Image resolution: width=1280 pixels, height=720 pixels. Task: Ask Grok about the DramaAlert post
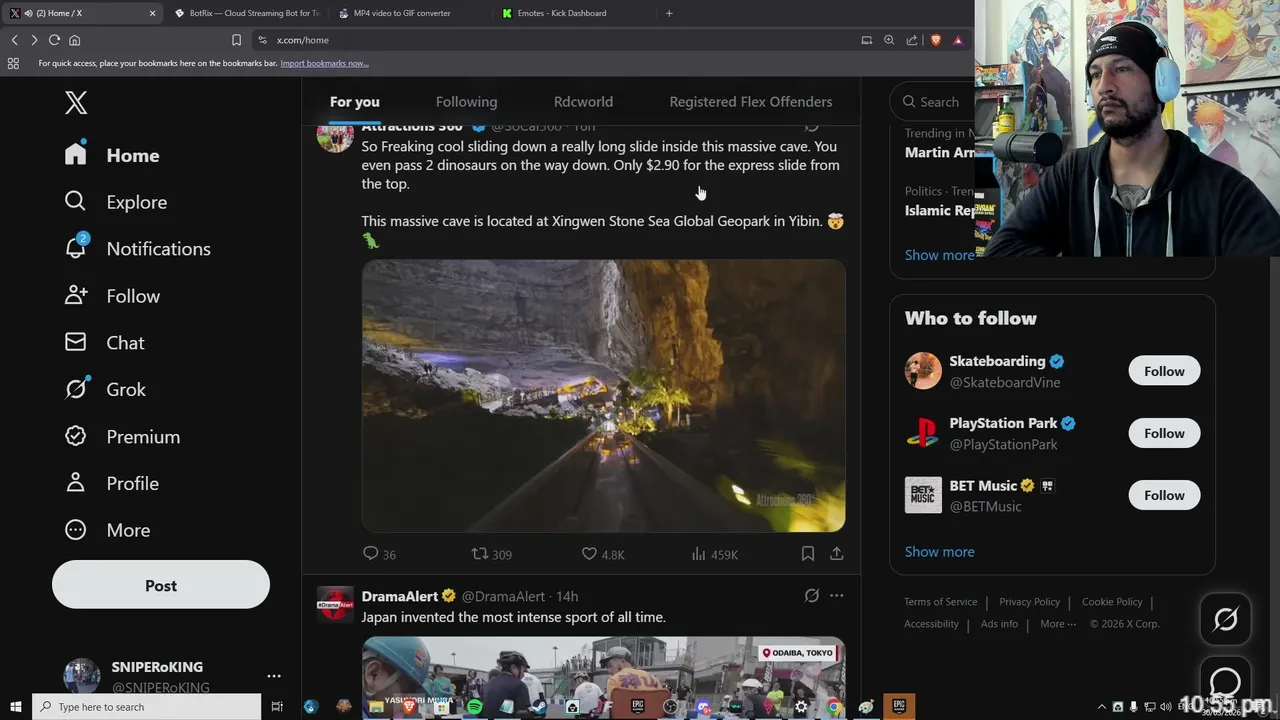tap(812, 596)
